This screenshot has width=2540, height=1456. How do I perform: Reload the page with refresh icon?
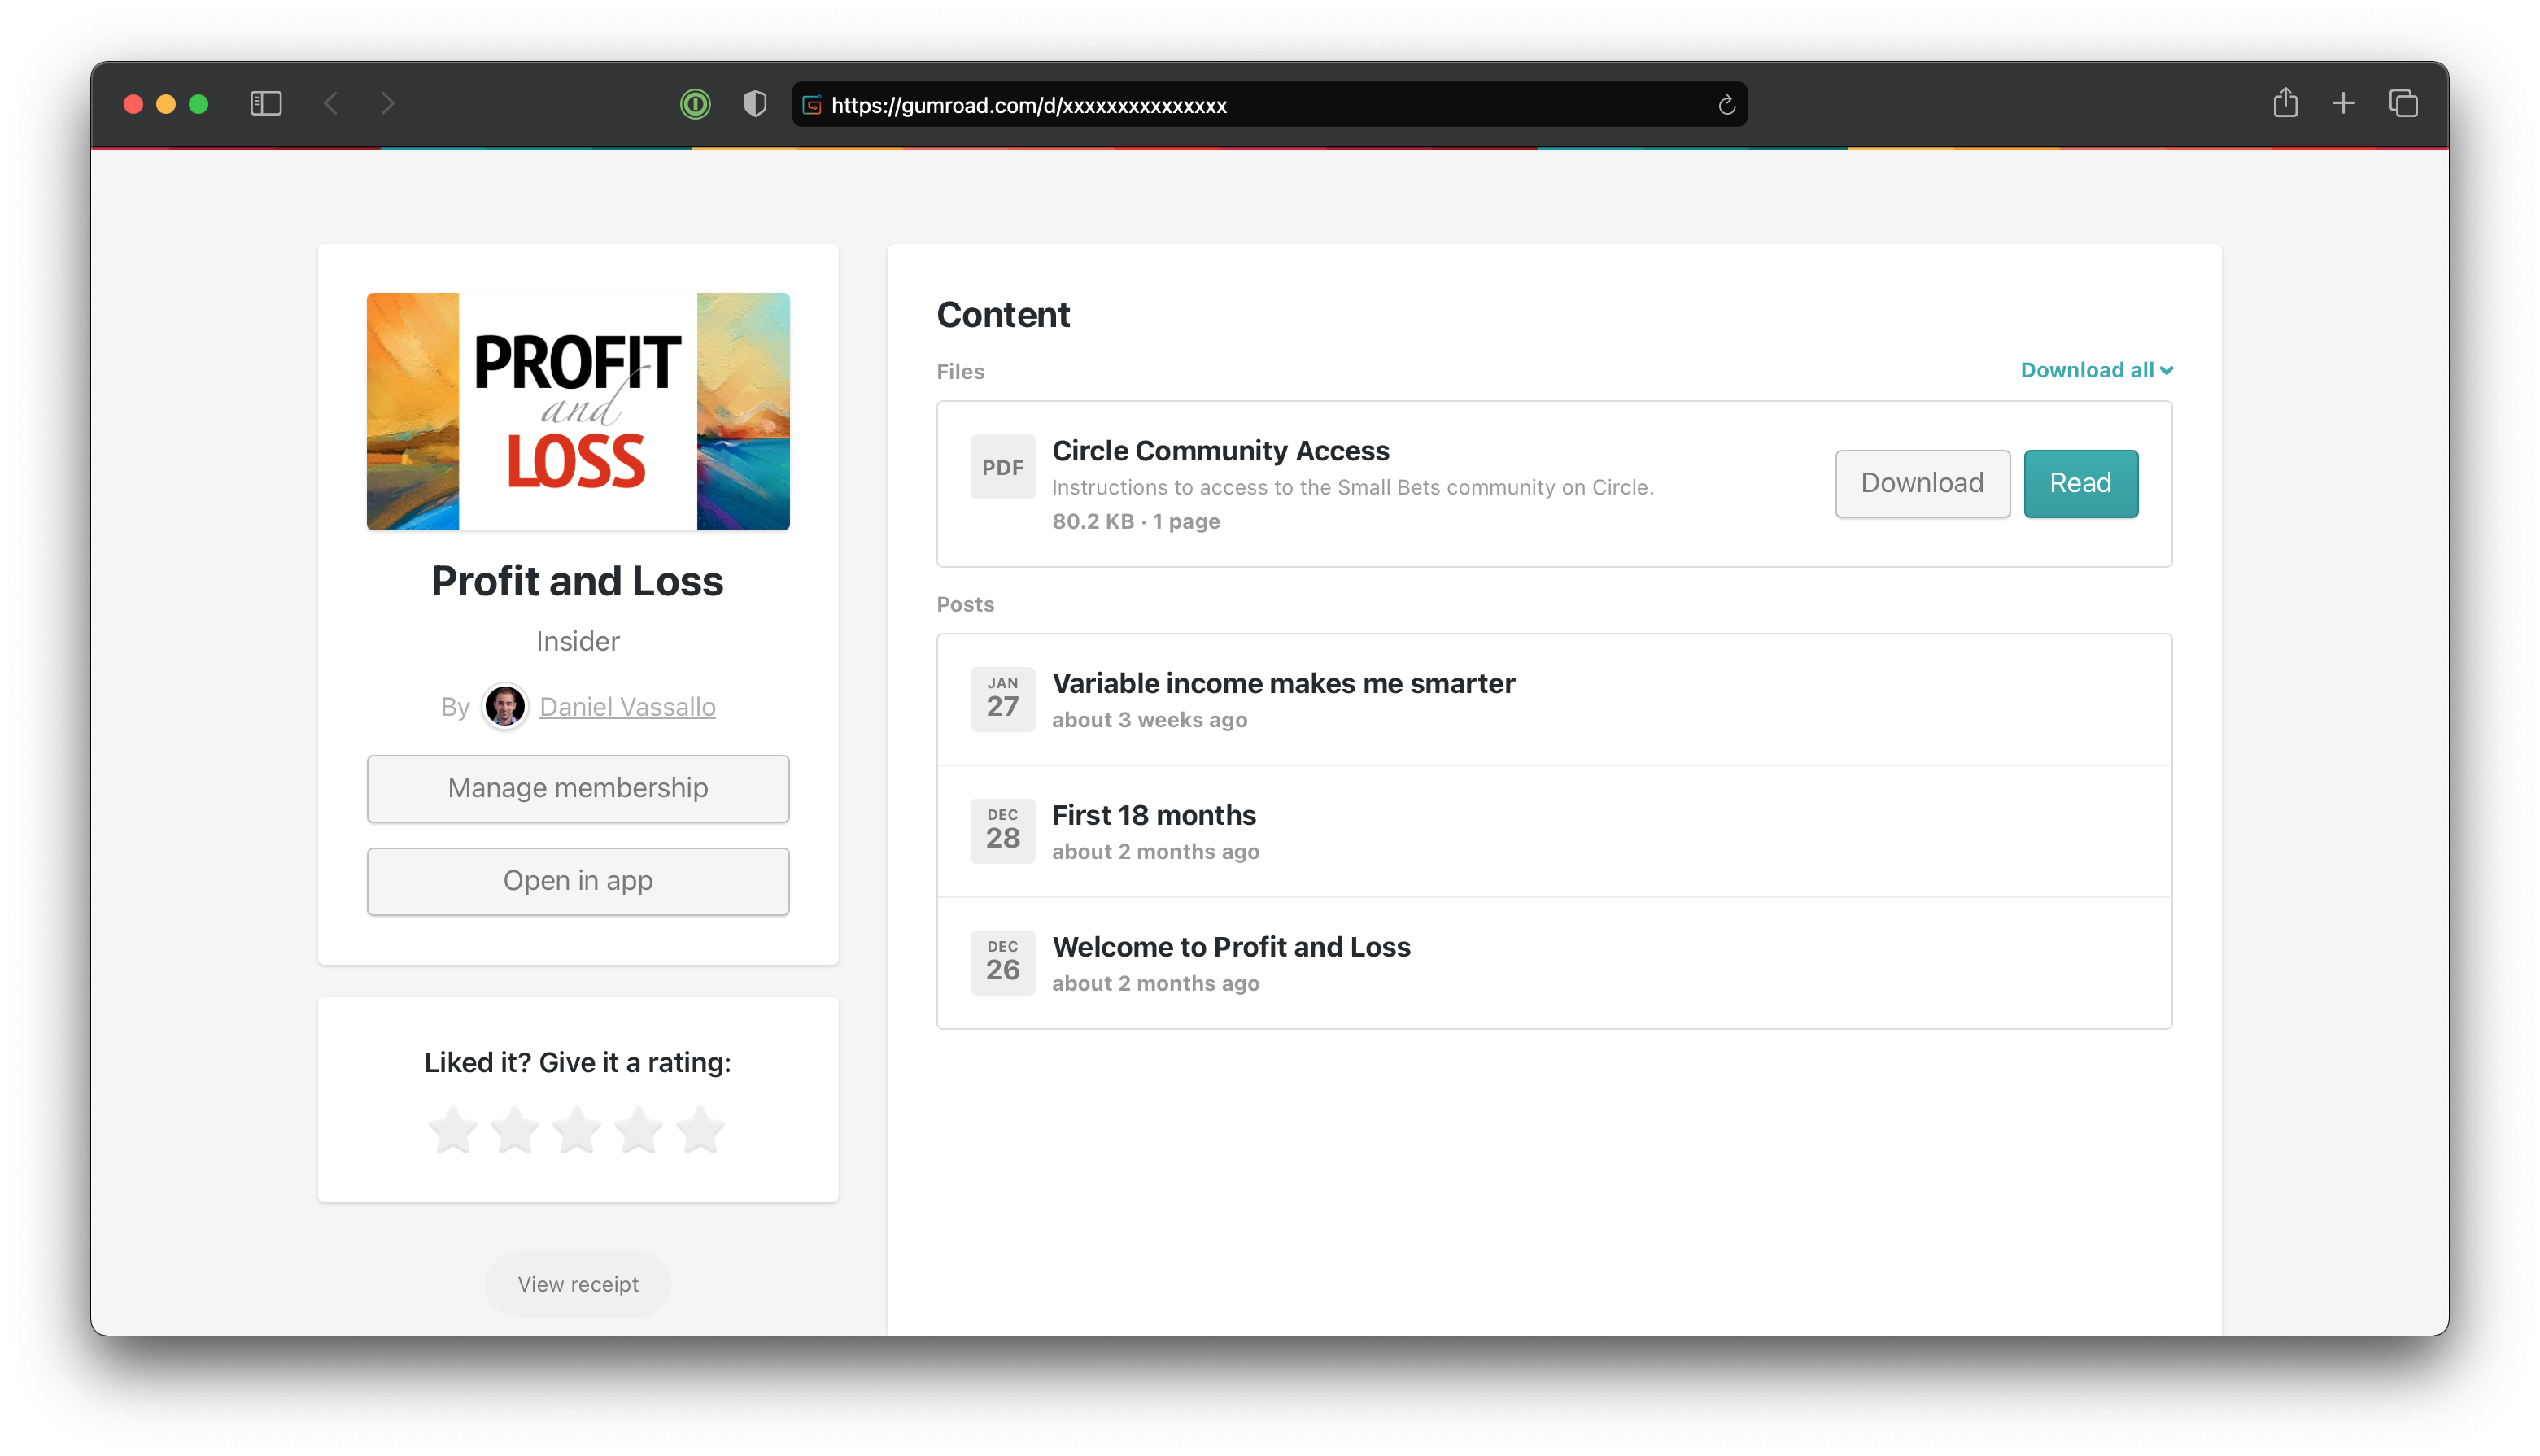pyautogui.click(x=1726, y=105)
